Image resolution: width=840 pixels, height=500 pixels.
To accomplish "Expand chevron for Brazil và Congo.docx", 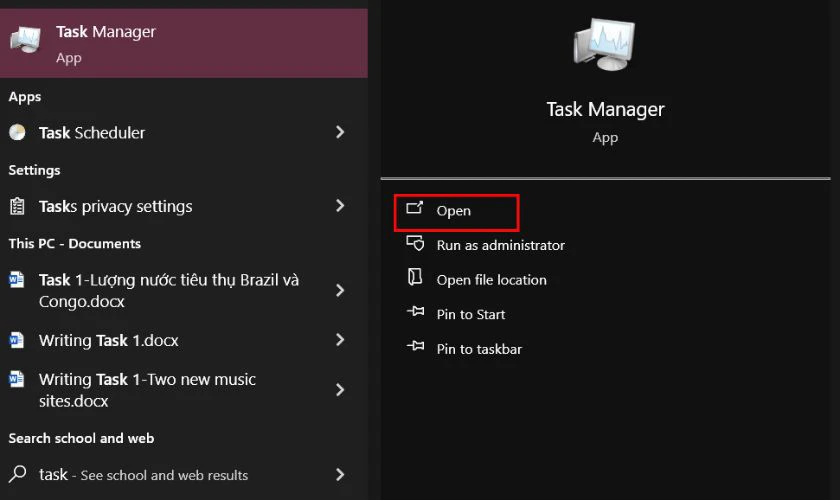I will [x=340, y=290].
